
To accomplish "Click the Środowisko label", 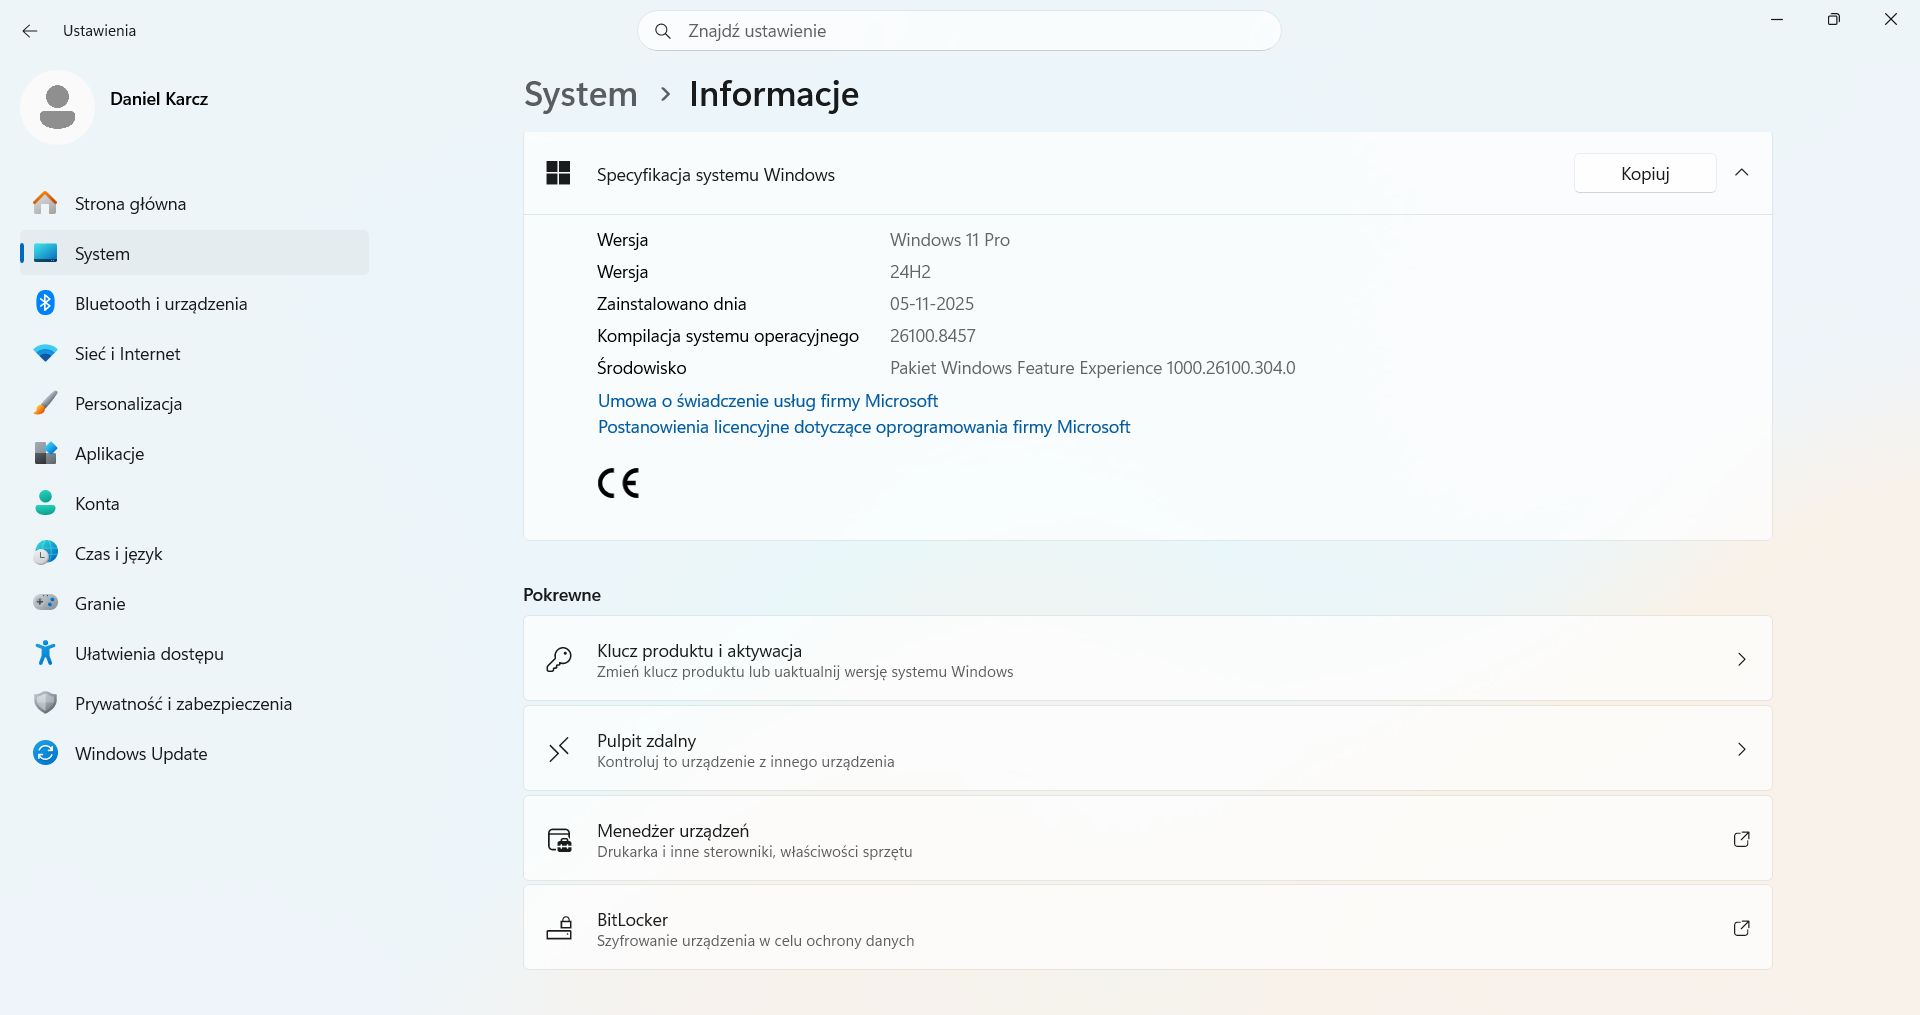I will [642, 368].
